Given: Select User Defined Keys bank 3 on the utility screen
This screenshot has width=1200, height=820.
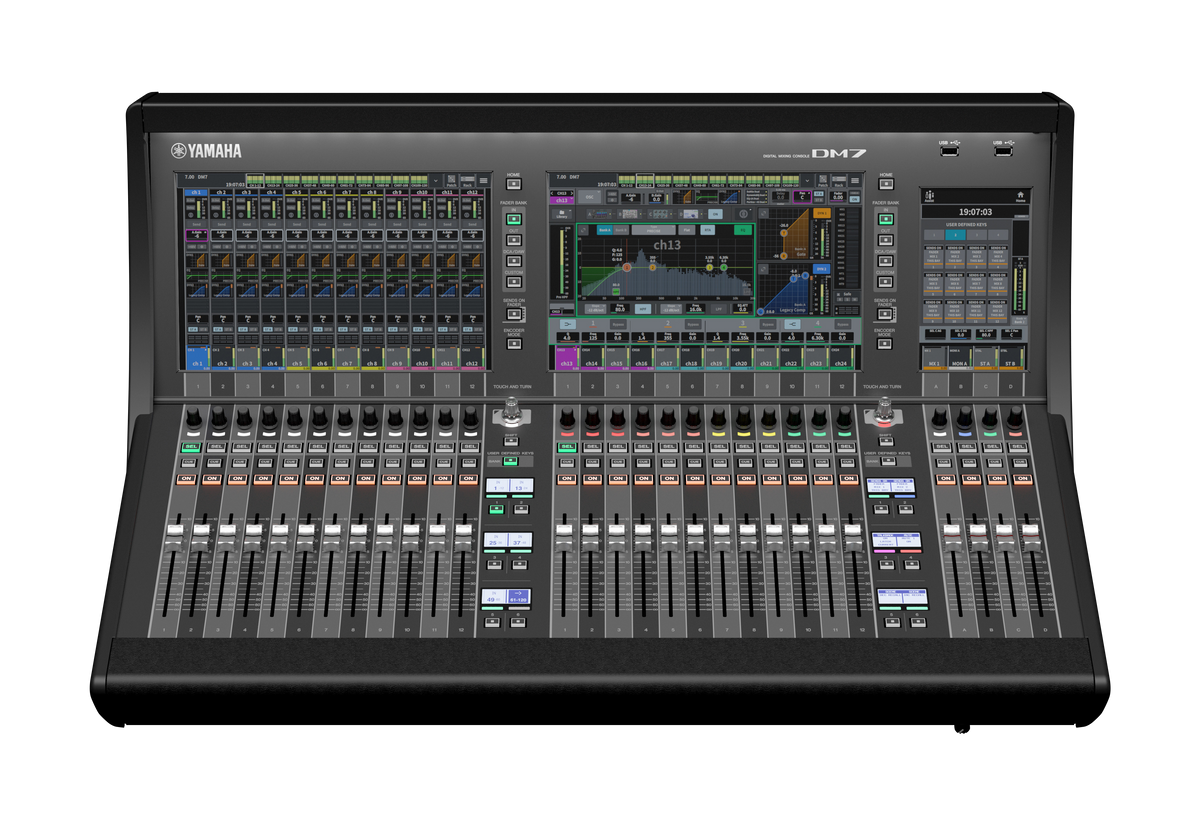Looking at the screenshot, I should (977, 235).
